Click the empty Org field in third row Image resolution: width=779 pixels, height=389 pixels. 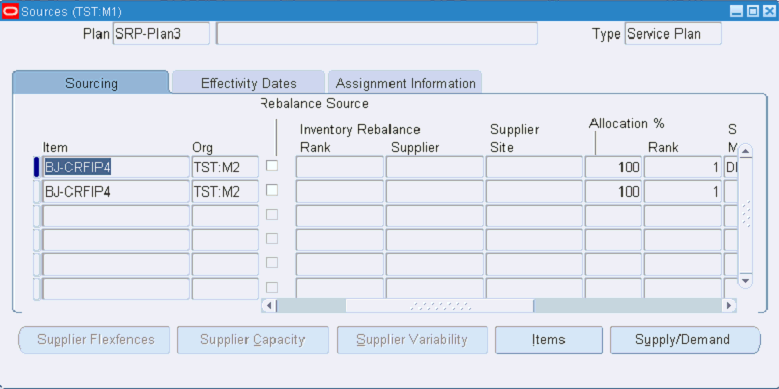[x=225, y=216]
